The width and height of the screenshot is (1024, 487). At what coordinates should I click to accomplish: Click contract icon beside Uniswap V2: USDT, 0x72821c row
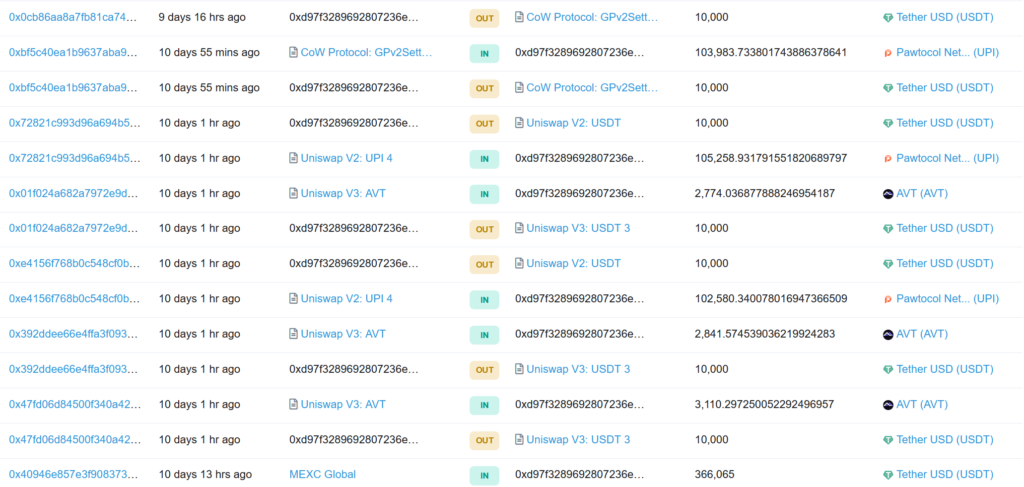pyautogui.click(x=519, y=123)
